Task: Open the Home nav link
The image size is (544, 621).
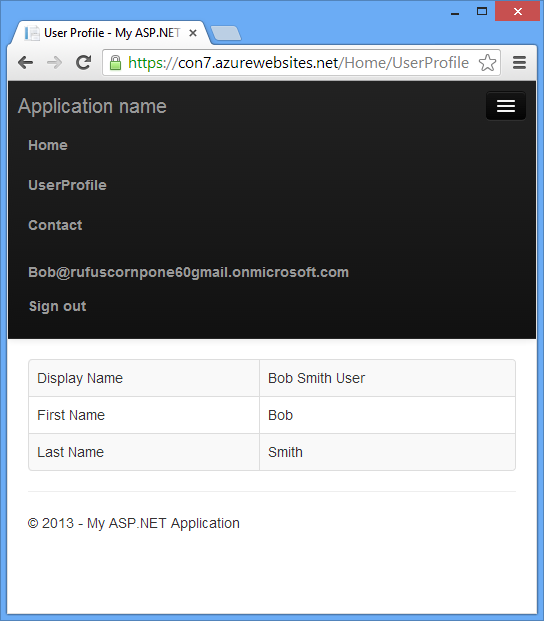Action: coord(48,145)
